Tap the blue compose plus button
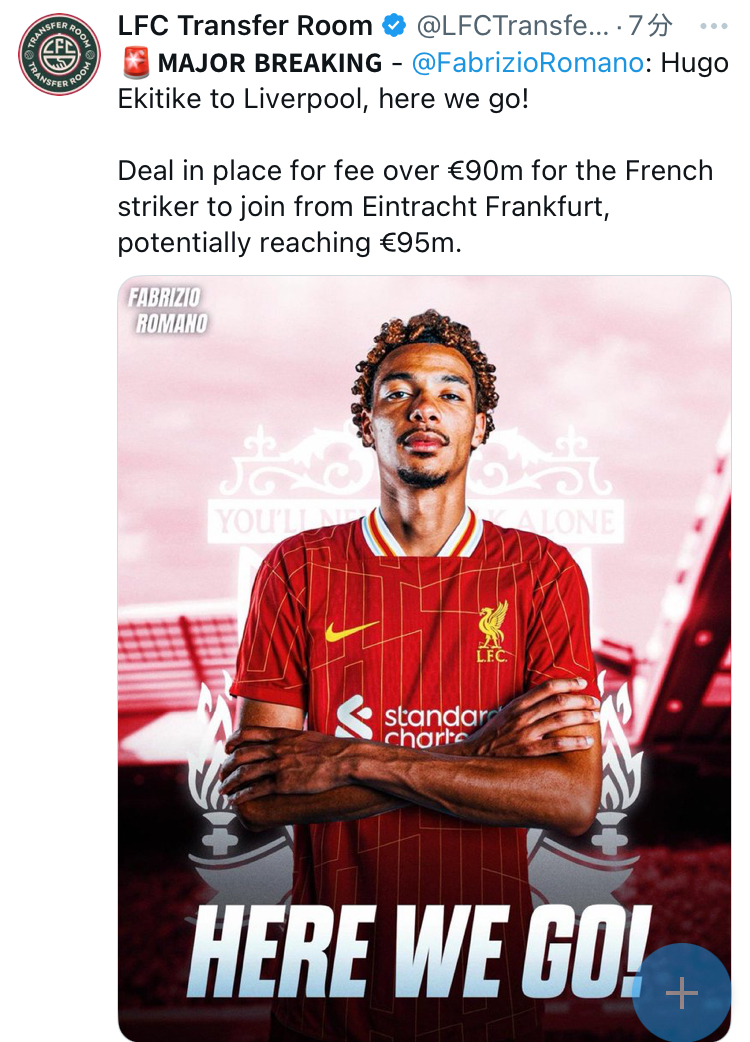Viewport: 750px width, 1042px height. [x=682, y=993]
